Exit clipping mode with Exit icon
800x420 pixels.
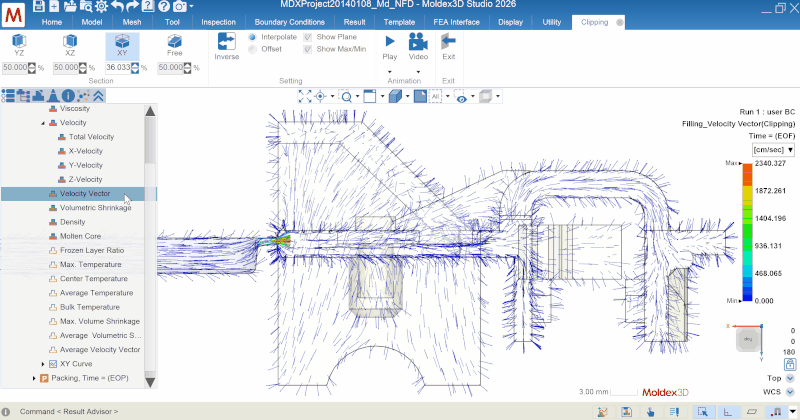tap(448, 45)
